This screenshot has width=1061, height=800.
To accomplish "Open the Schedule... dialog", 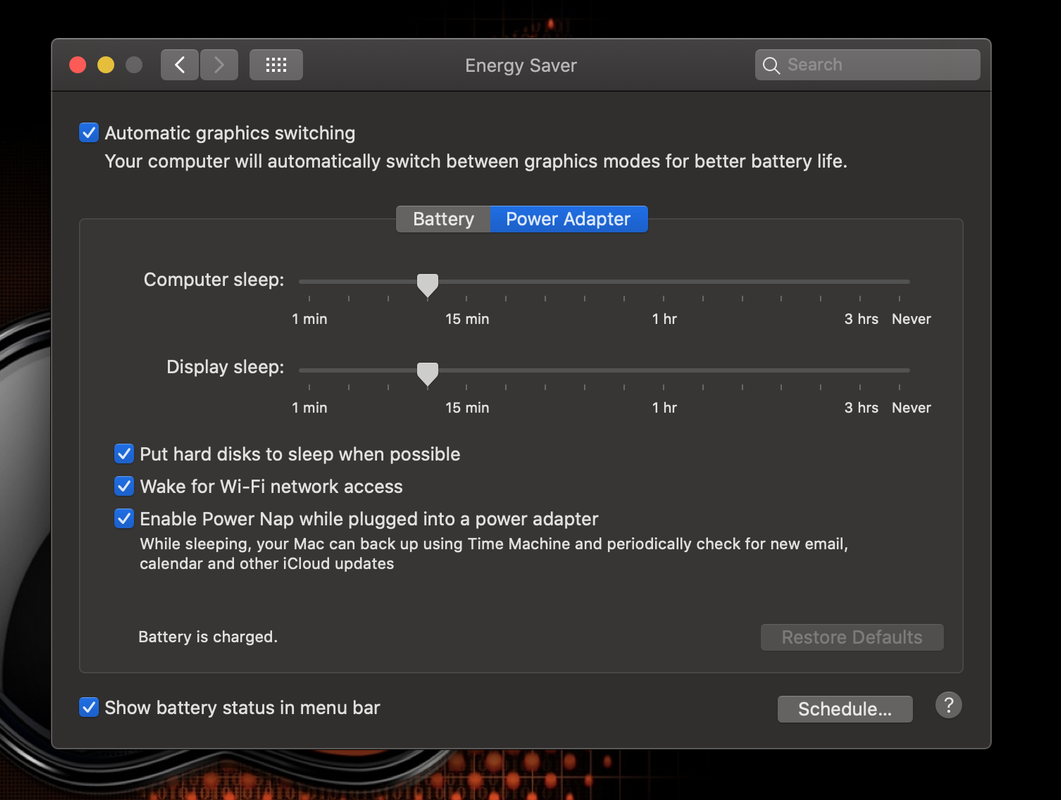I will point(844,709).
